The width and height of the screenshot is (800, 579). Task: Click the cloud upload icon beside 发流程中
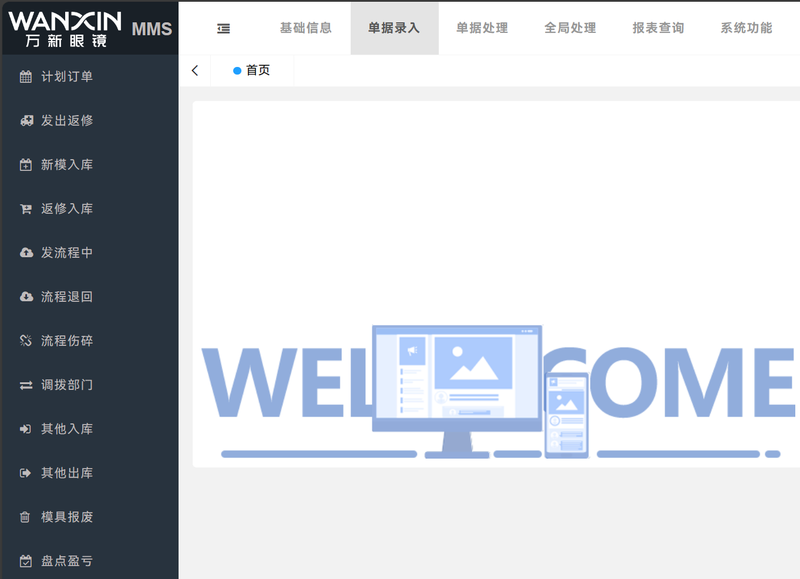[26, 253]
